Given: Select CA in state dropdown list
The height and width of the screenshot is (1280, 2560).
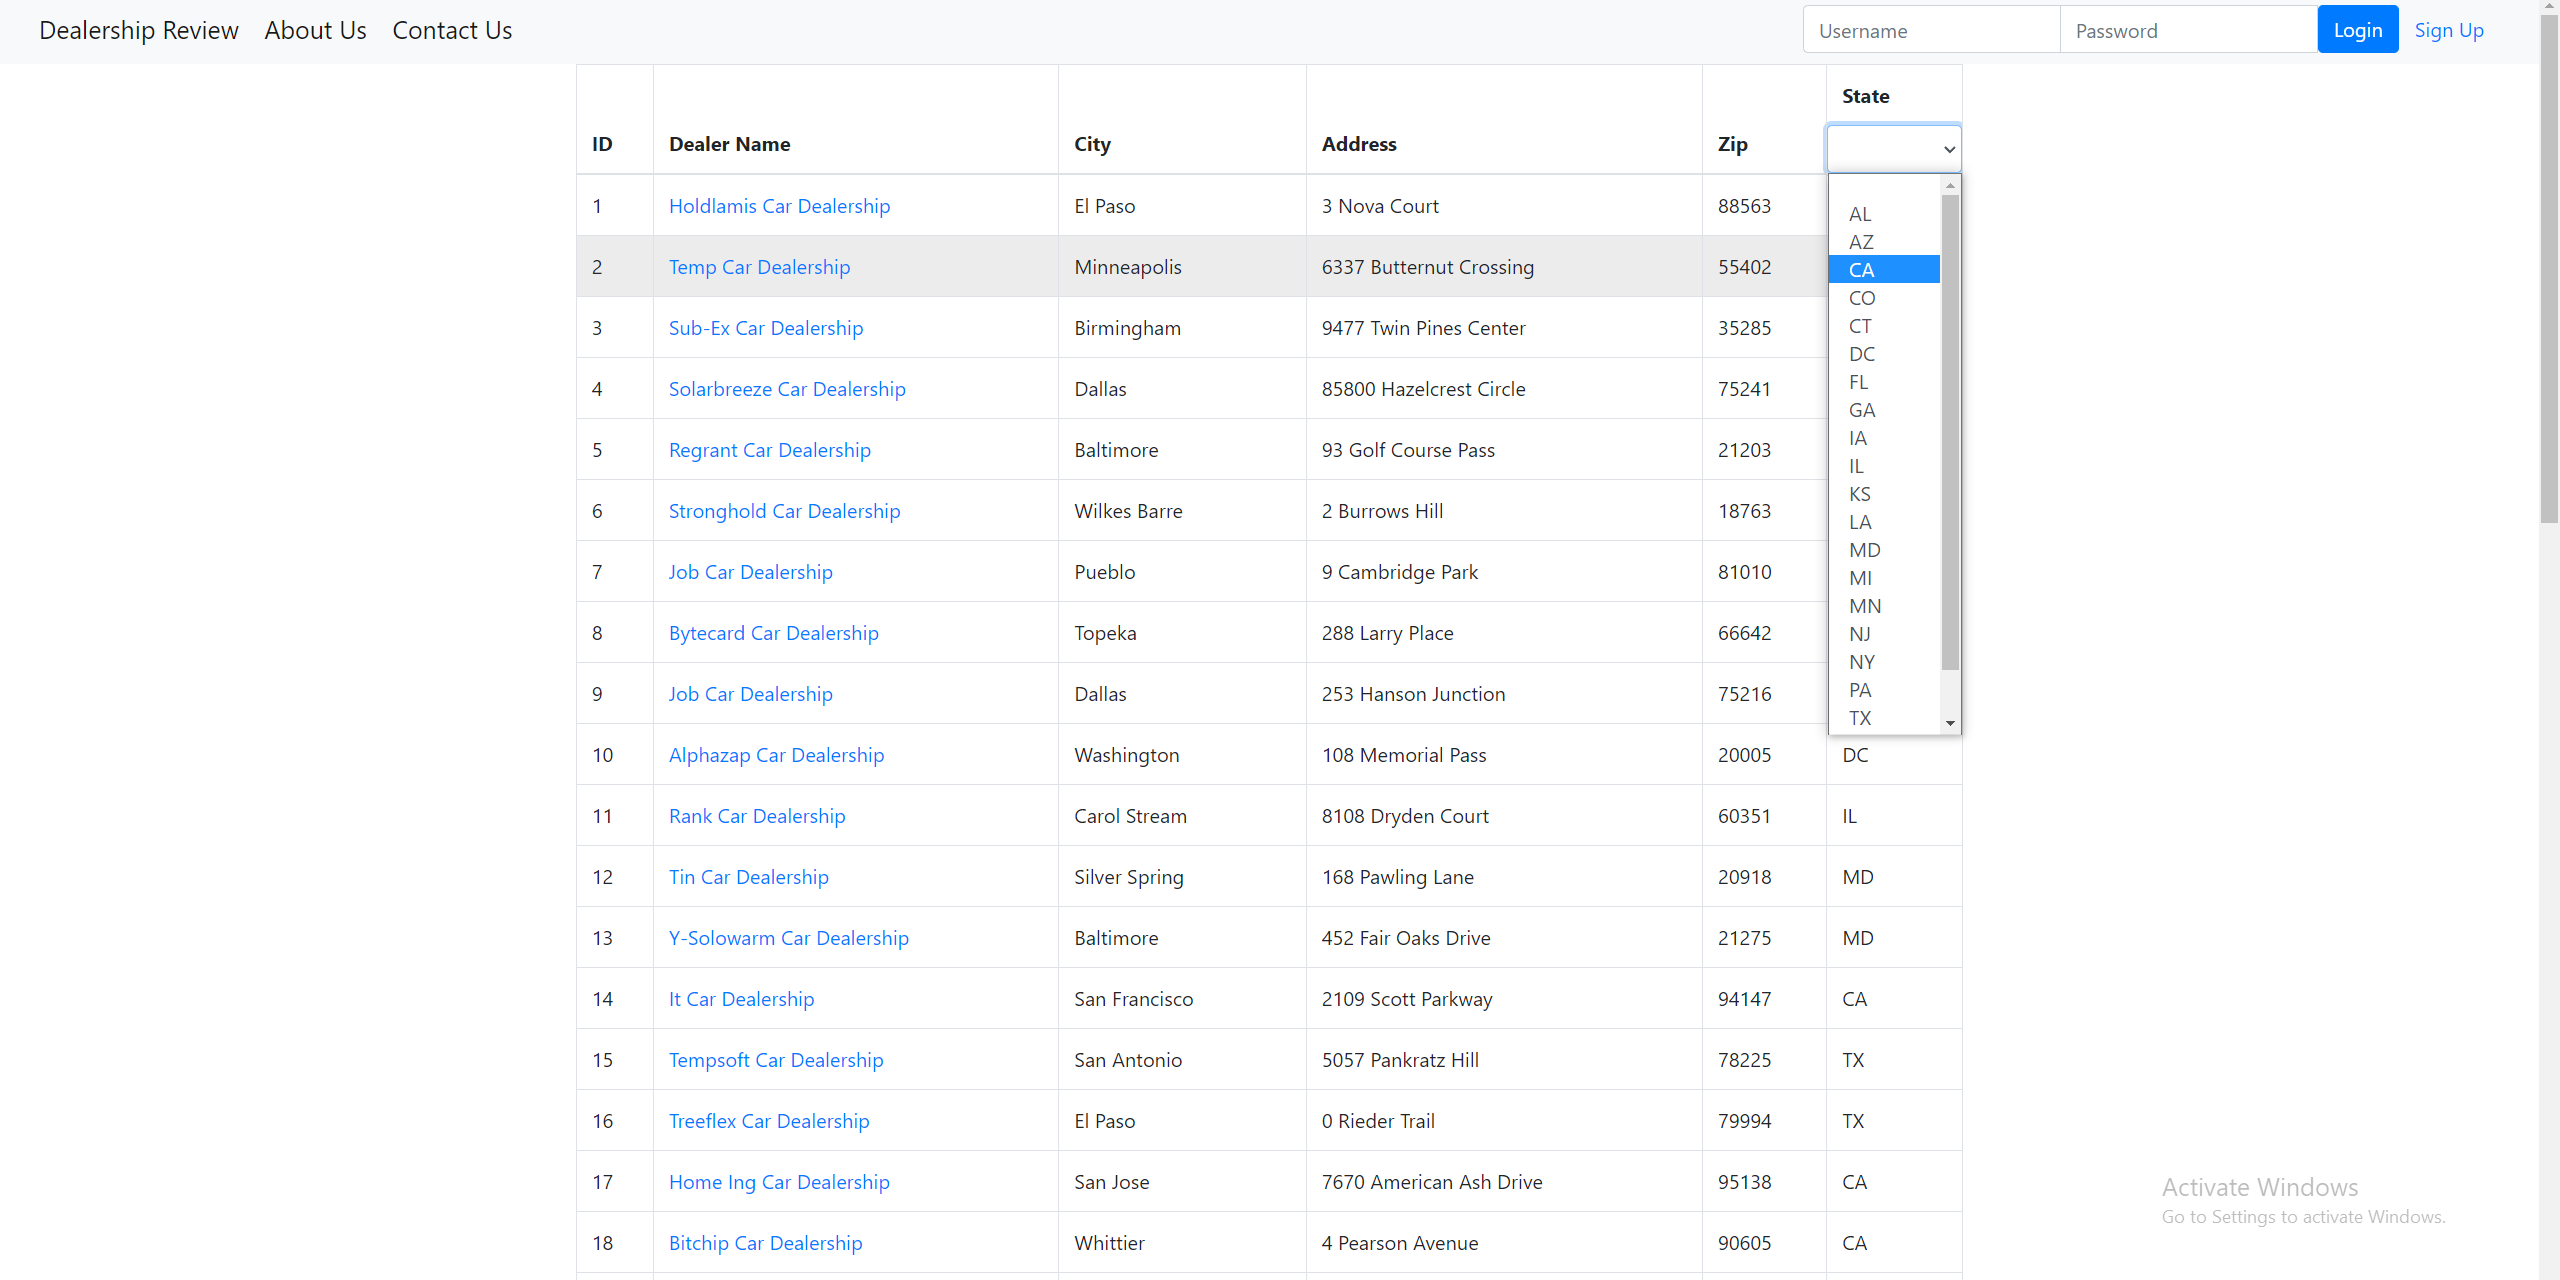Looking at the screenshot, I should coord(1883,270).
